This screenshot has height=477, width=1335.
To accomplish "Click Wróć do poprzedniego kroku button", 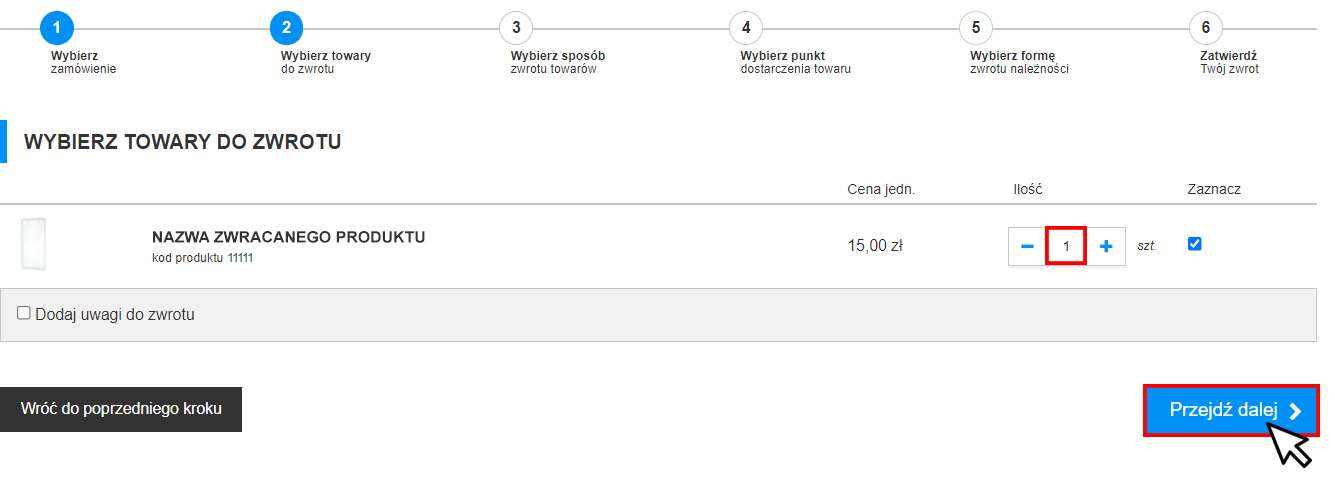I will [121, 409].
